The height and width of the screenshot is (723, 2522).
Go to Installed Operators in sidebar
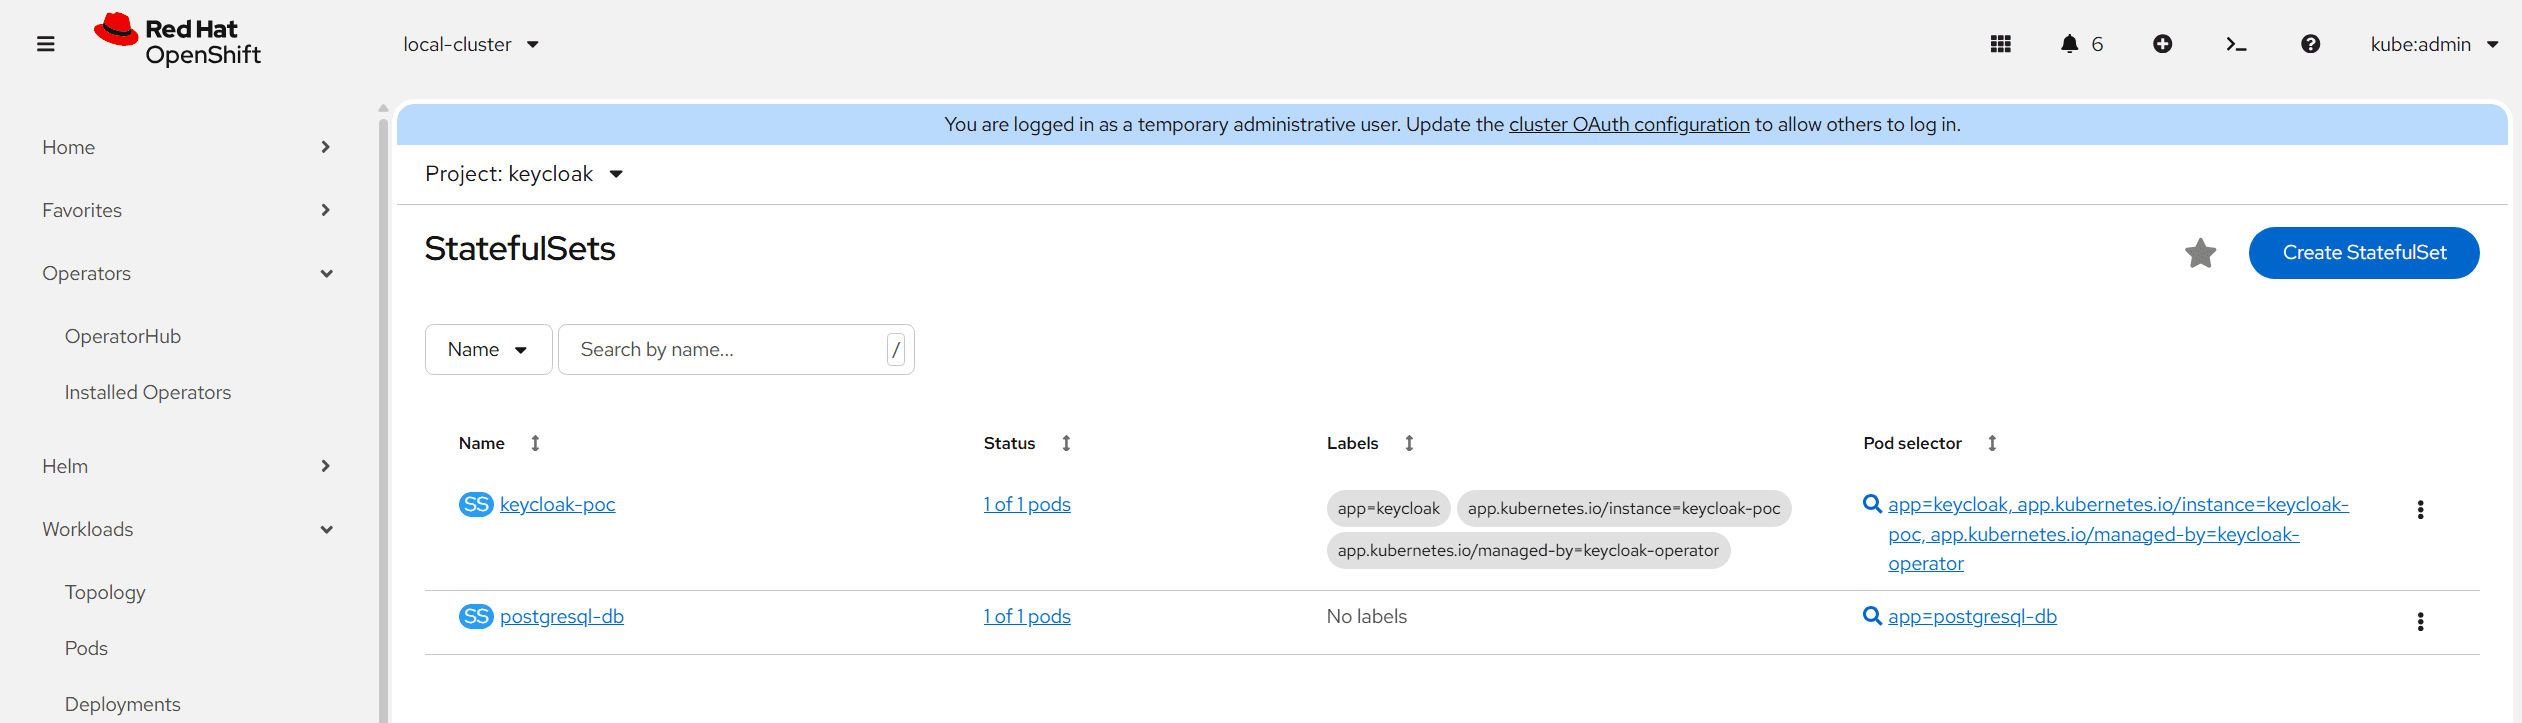pyautogui.click(x=148, y=393)
